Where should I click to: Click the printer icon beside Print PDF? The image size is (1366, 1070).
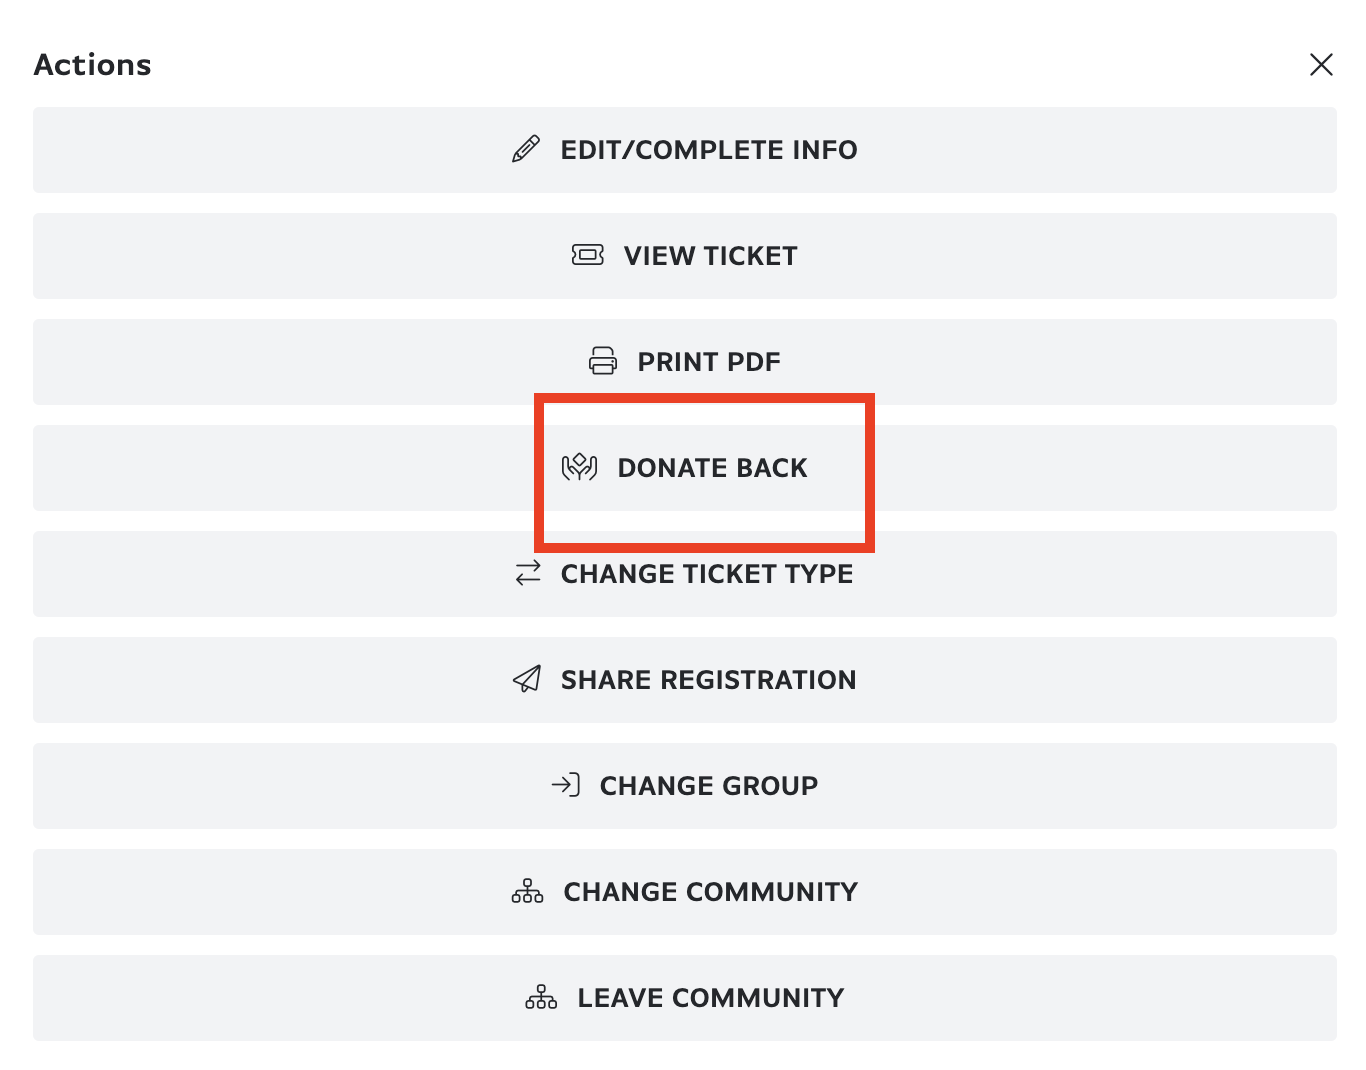pos(602,361)
